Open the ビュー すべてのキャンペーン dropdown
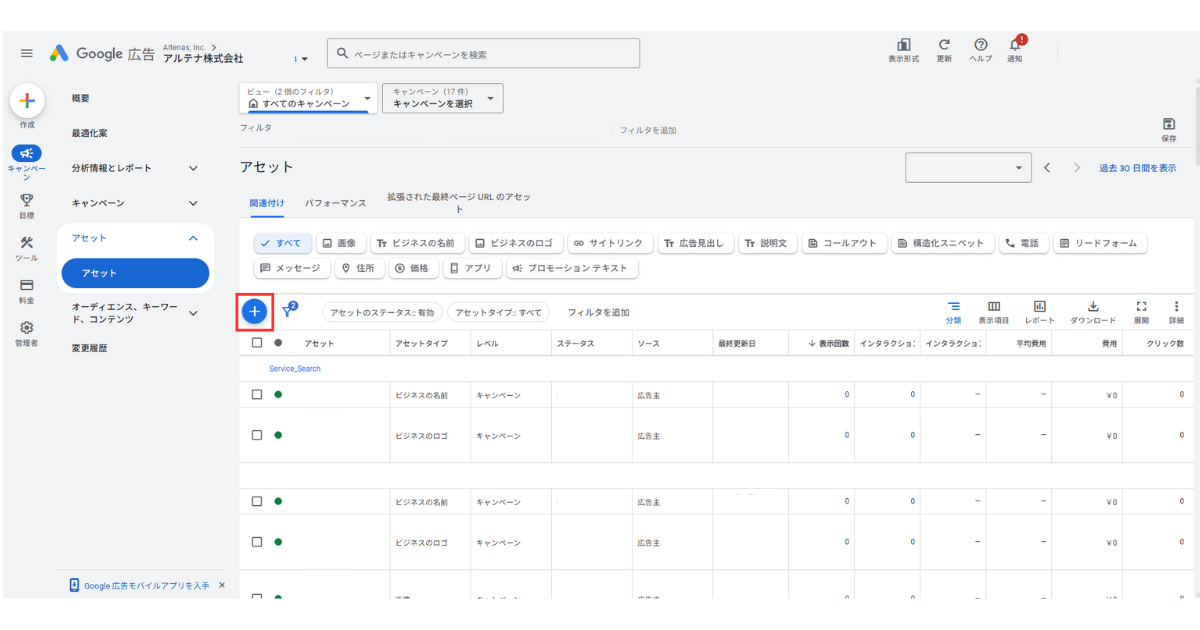Image resolution: width=1200 pixels, height=630 pixels. click(309, 98)
